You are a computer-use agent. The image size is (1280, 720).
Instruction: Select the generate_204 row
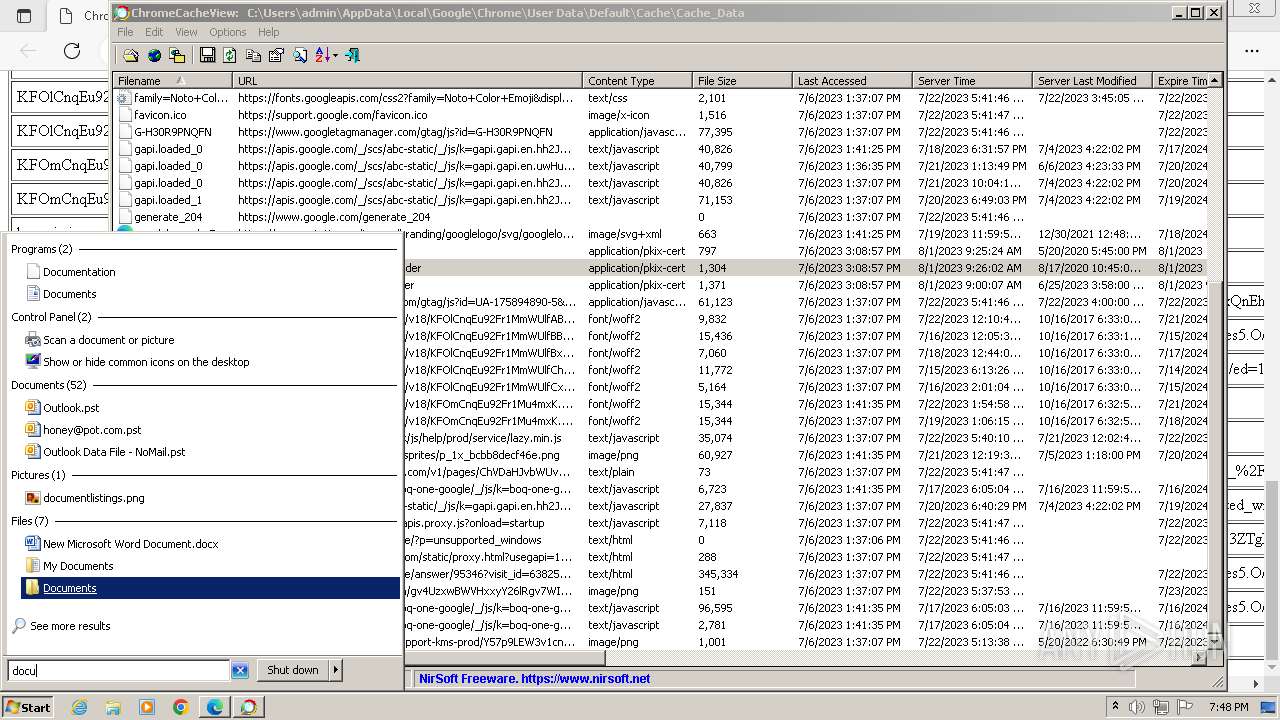660,217
